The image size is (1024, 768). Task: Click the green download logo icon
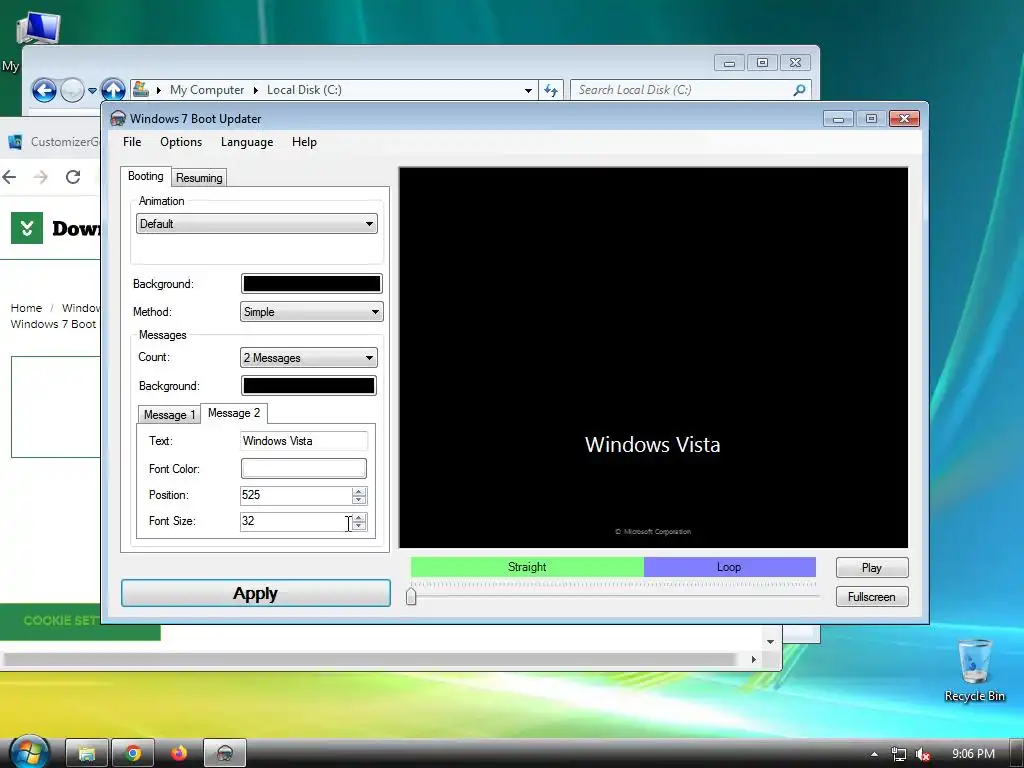(x=27, y=228)
